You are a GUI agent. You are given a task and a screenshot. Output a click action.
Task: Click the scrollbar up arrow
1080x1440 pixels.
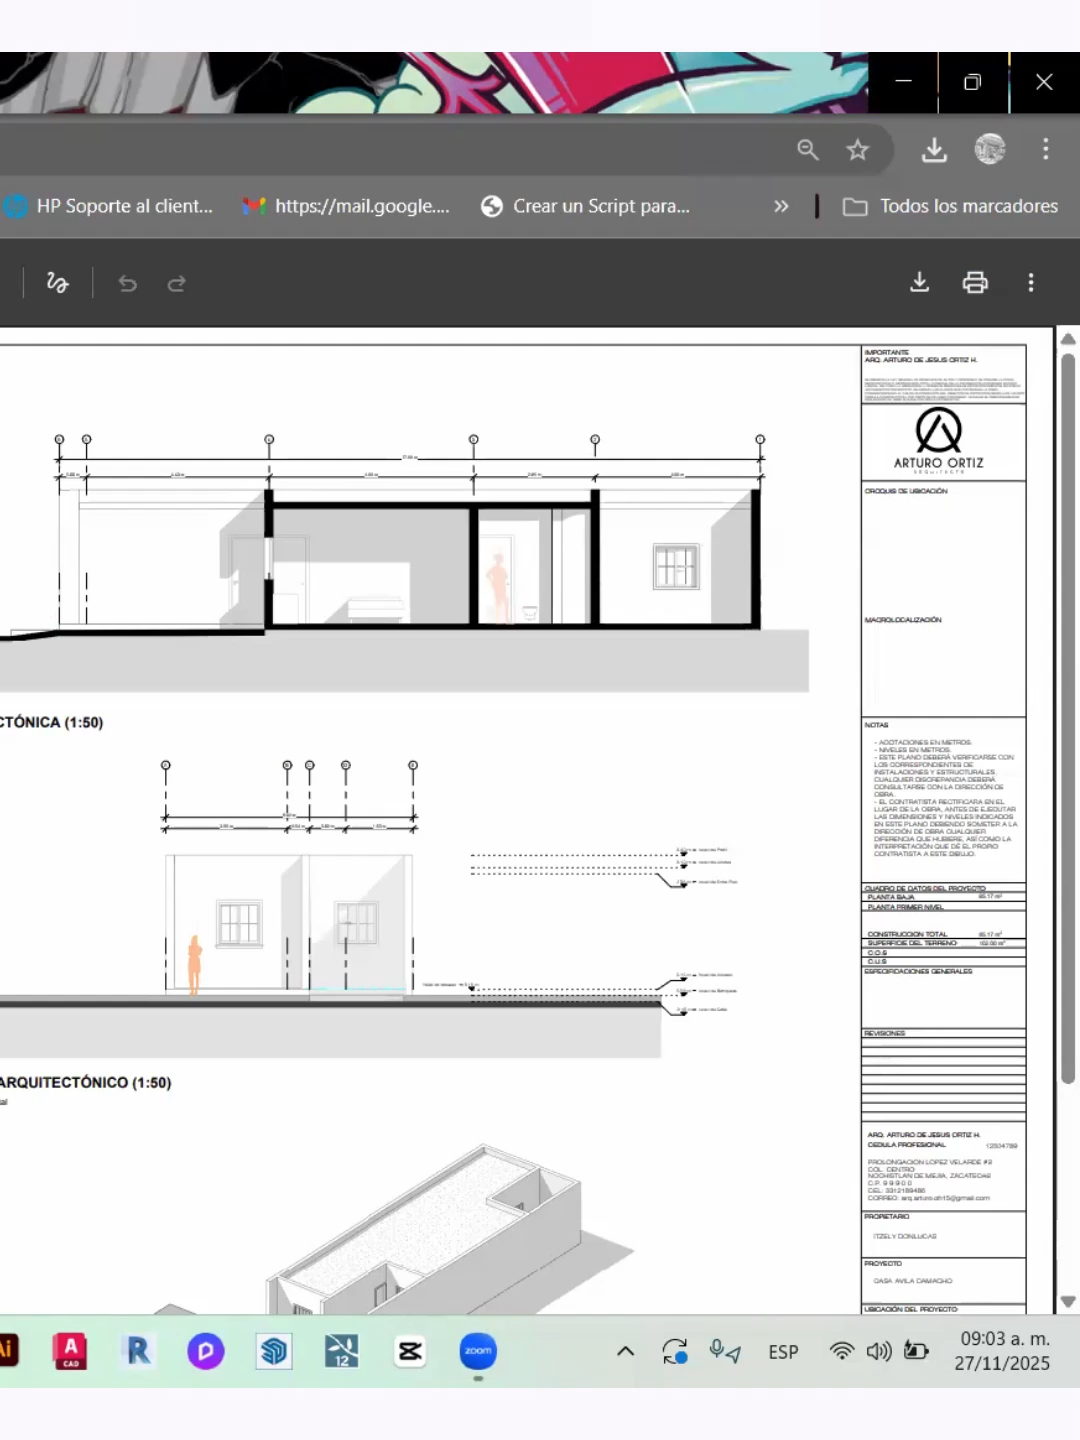pyautogui.click(x=1068, y=339)
